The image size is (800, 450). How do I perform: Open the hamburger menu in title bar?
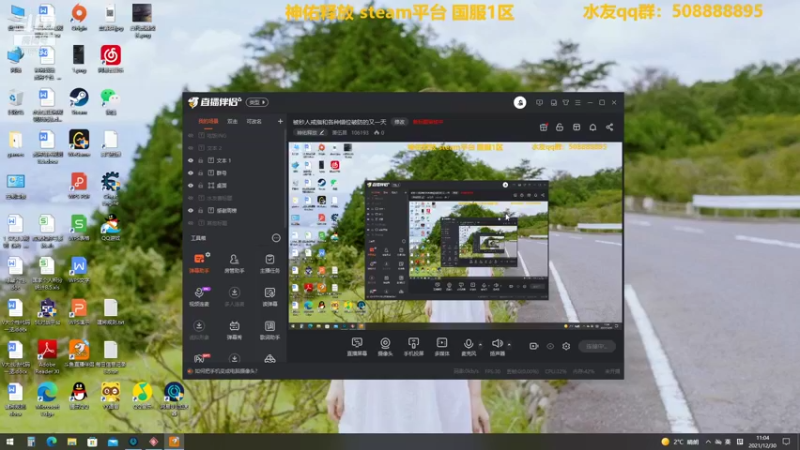[x=578, y=103]
